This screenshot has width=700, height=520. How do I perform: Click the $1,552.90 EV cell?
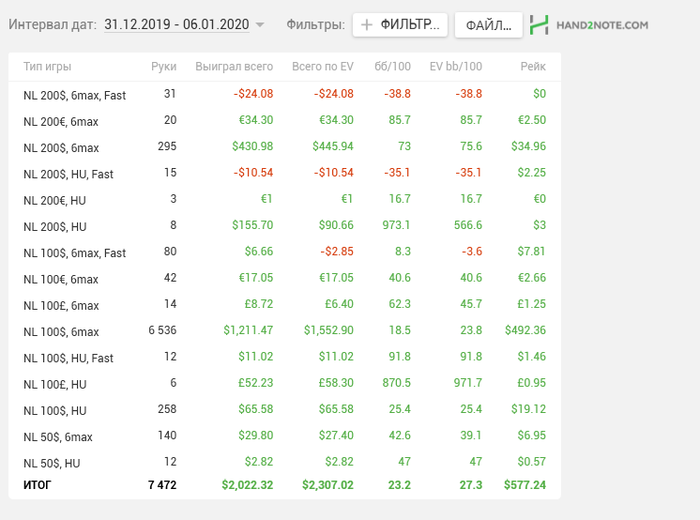point(329,330)
